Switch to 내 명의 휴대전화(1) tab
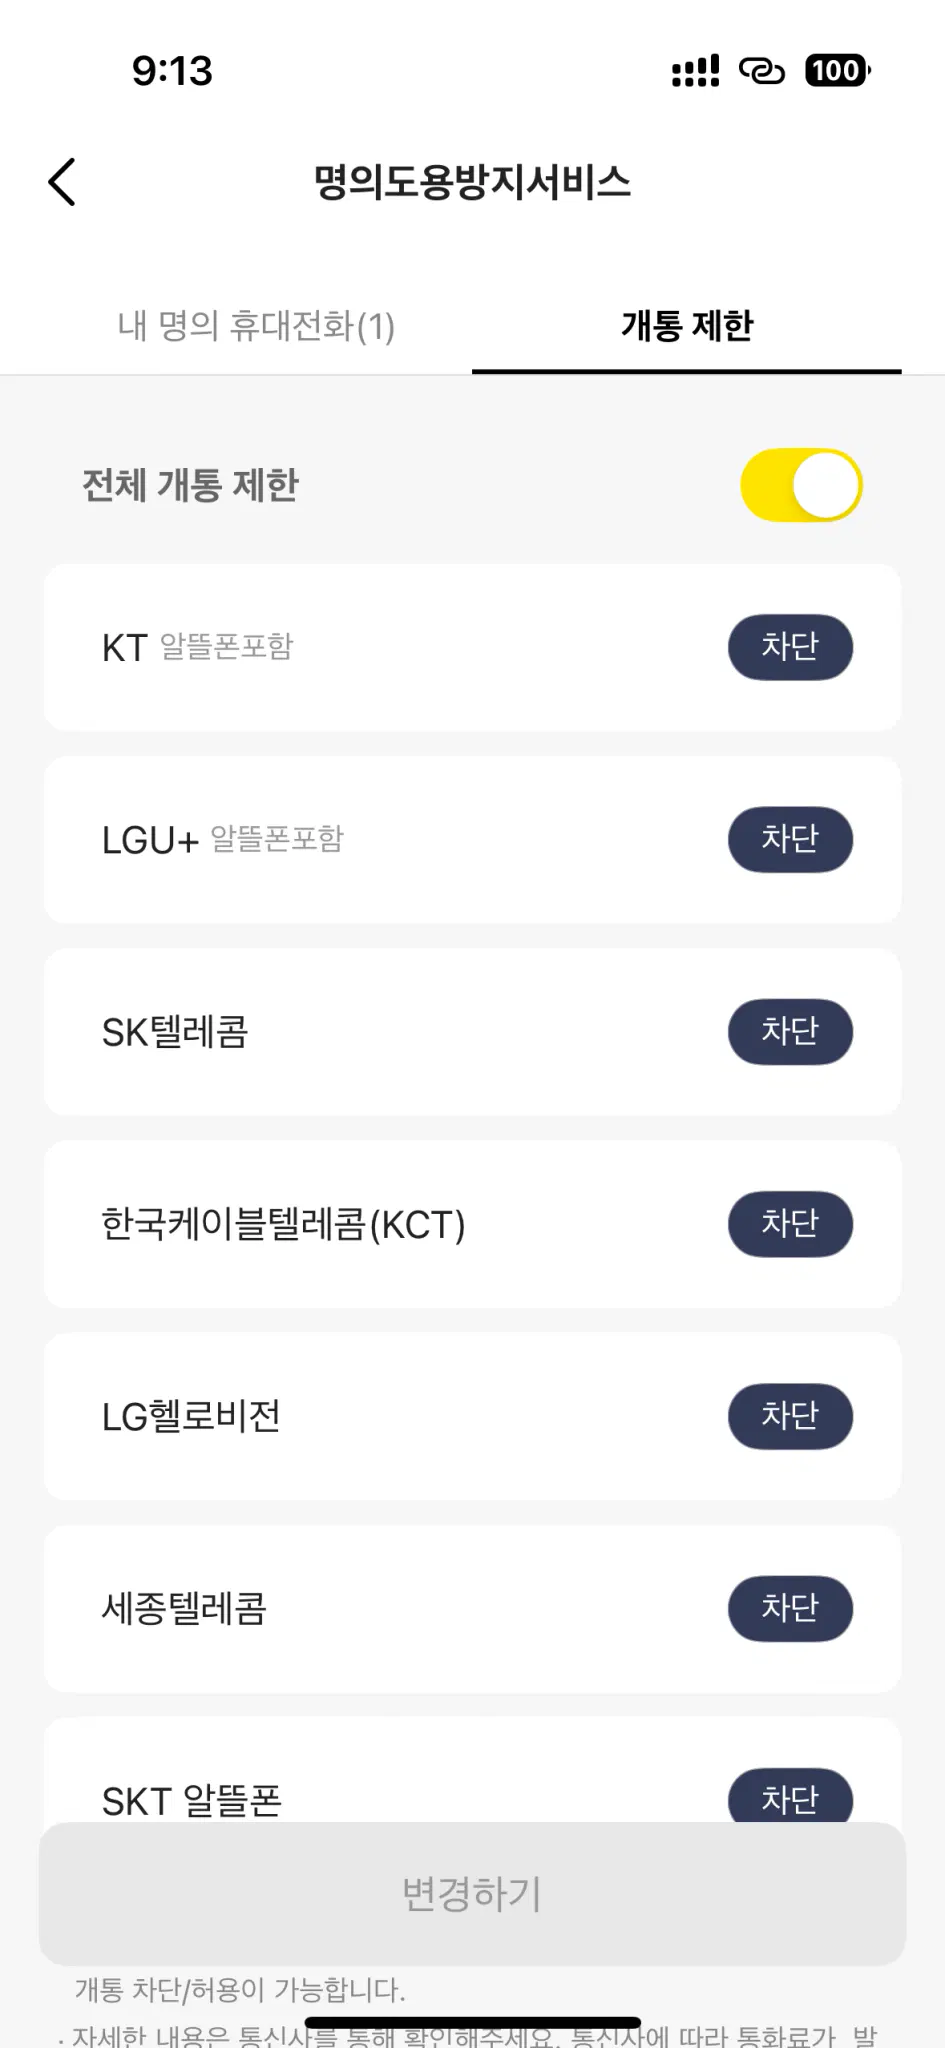The width and height of the screenshot is (945, 2048). 256,326
